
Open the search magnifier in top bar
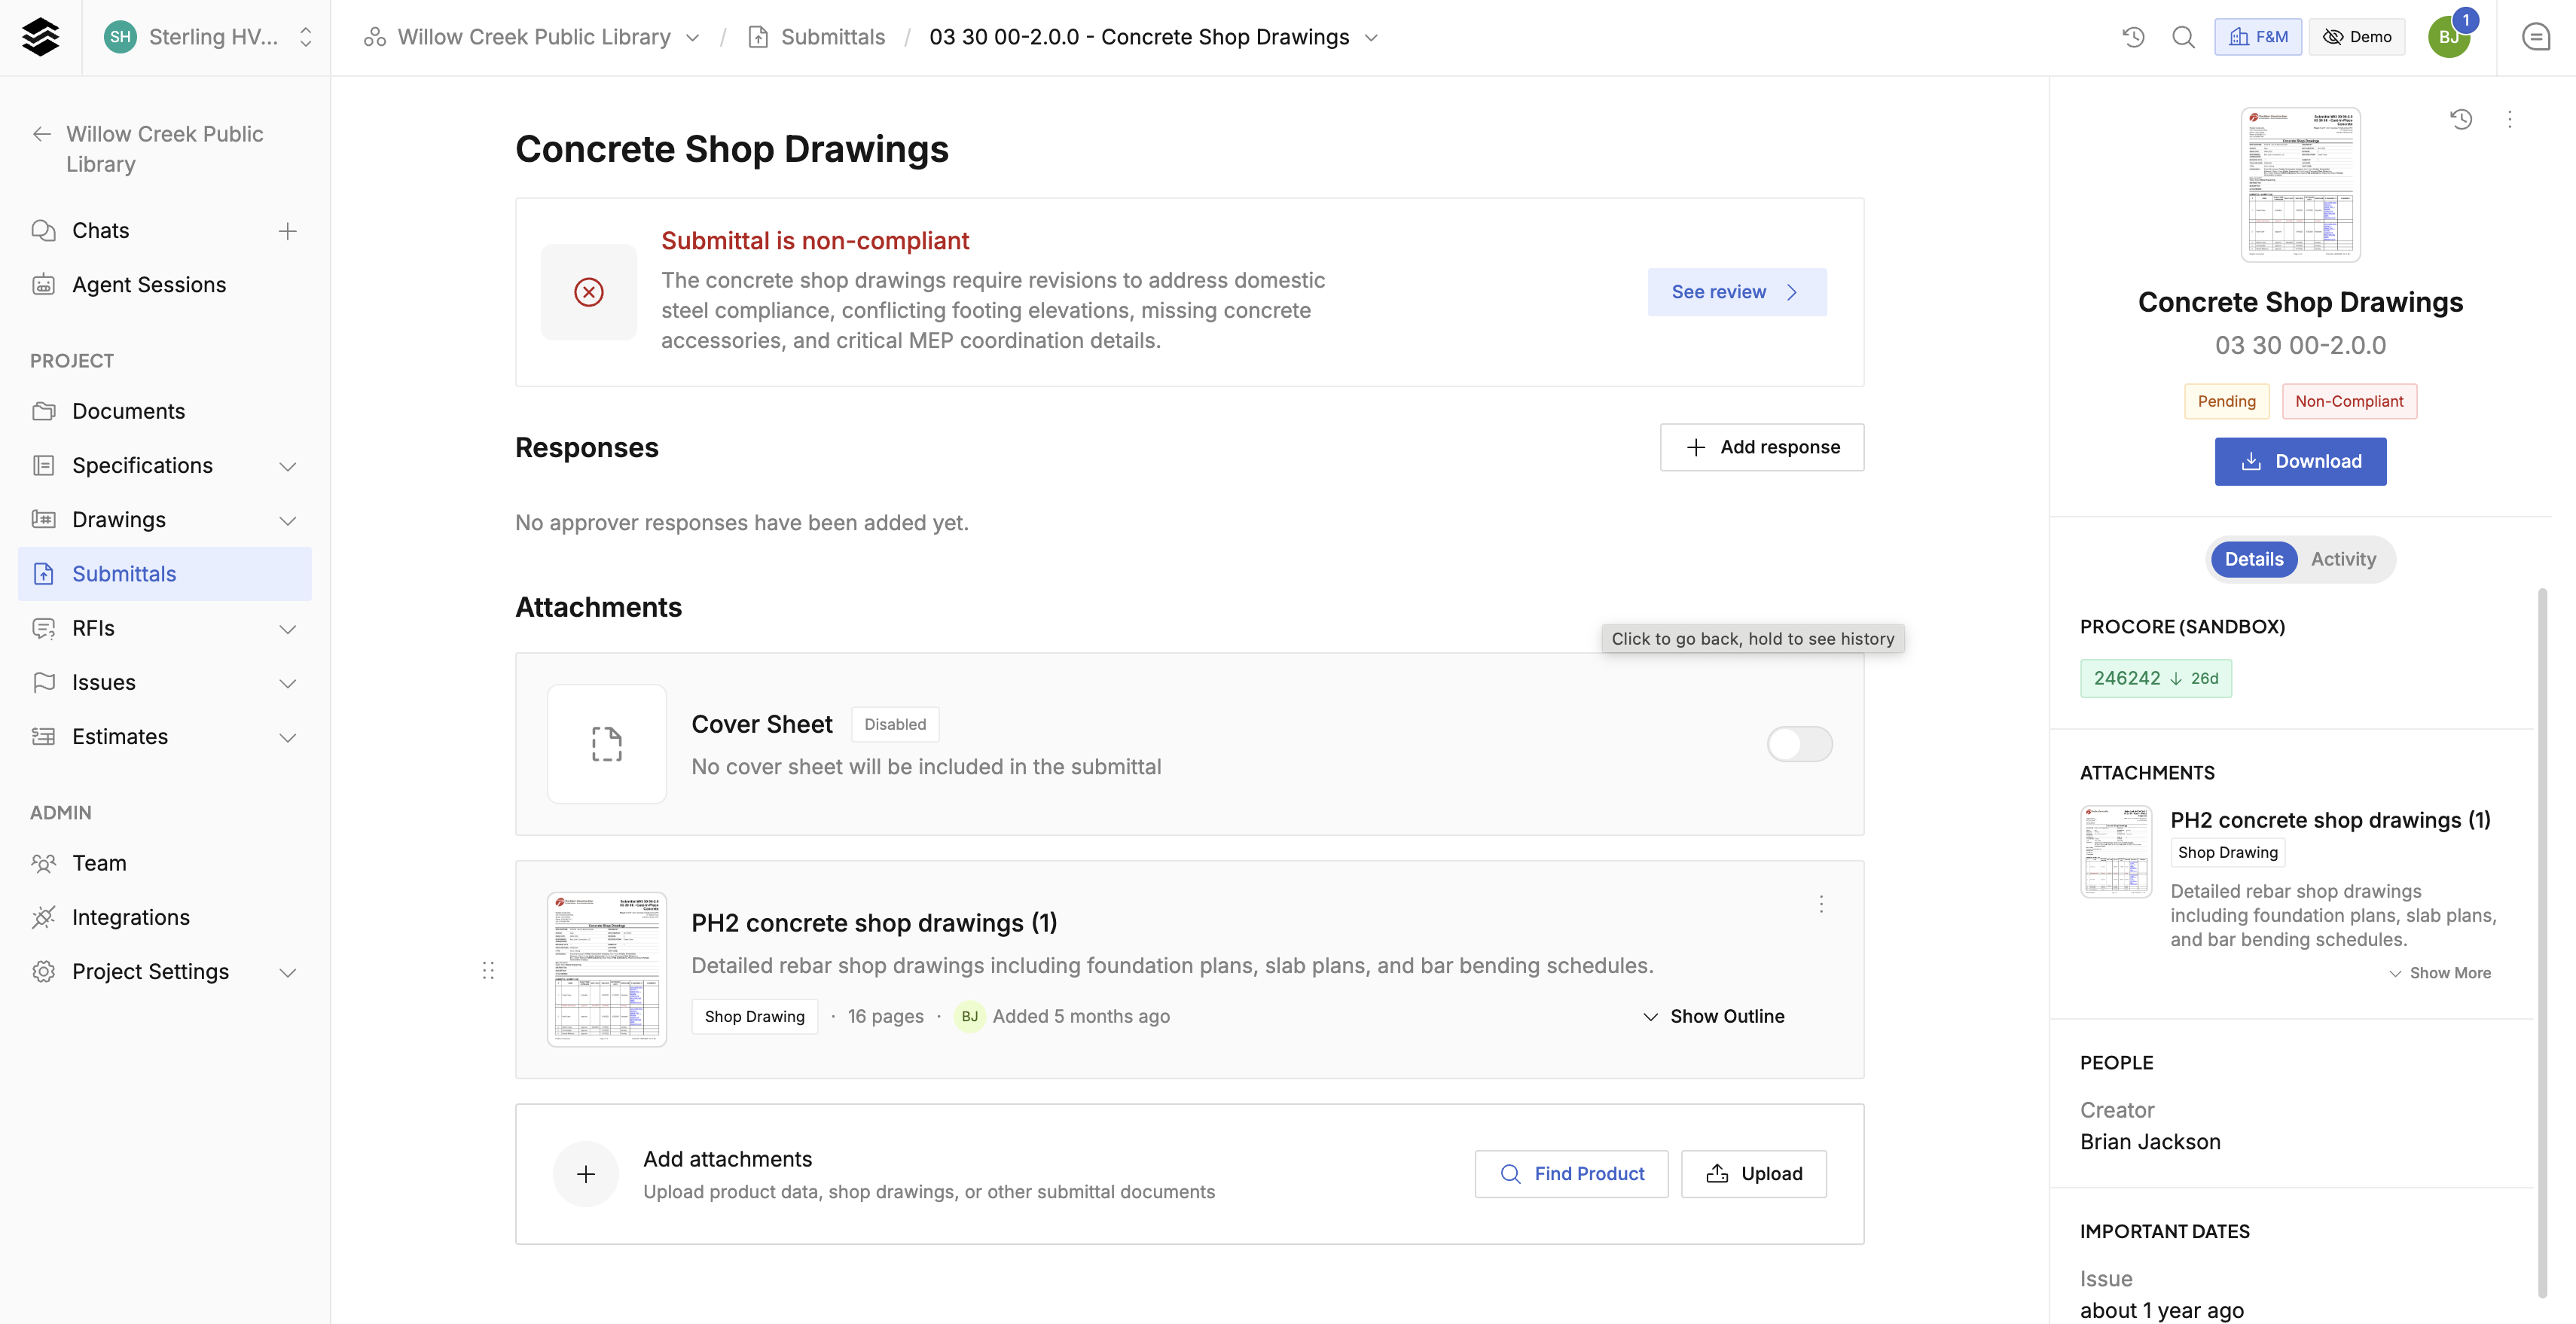pos(2183,37)
